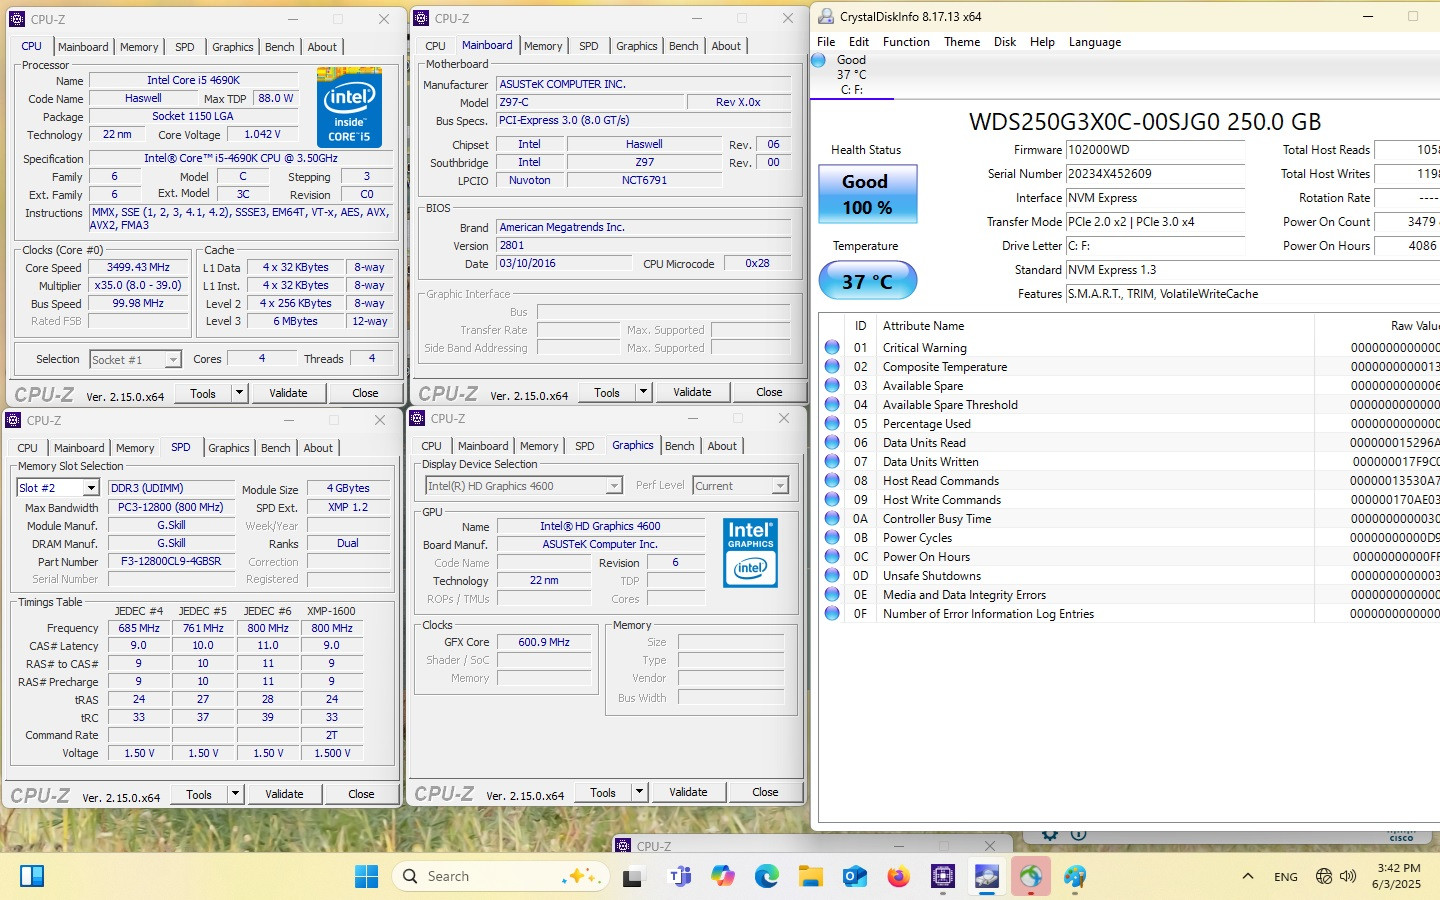
Task: Click the Intel Graphics logo in Graphics window
Action: click(751, 552)
